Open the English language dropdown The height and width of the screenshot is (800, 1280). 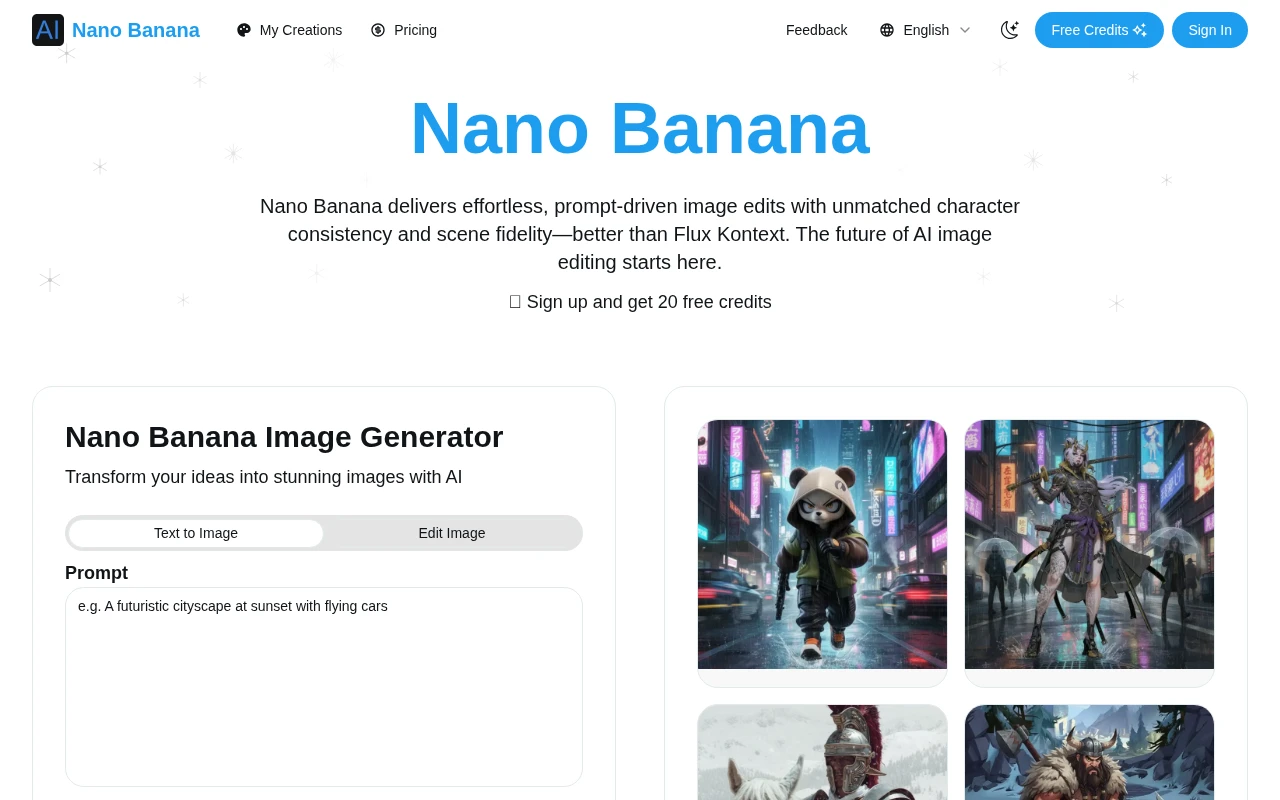point(926,30)
